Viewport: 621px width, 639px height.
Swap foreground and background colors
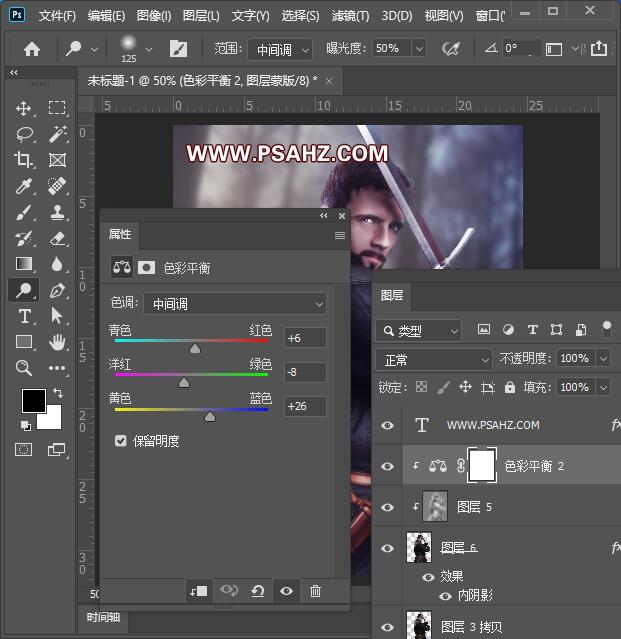coord(58,392)
